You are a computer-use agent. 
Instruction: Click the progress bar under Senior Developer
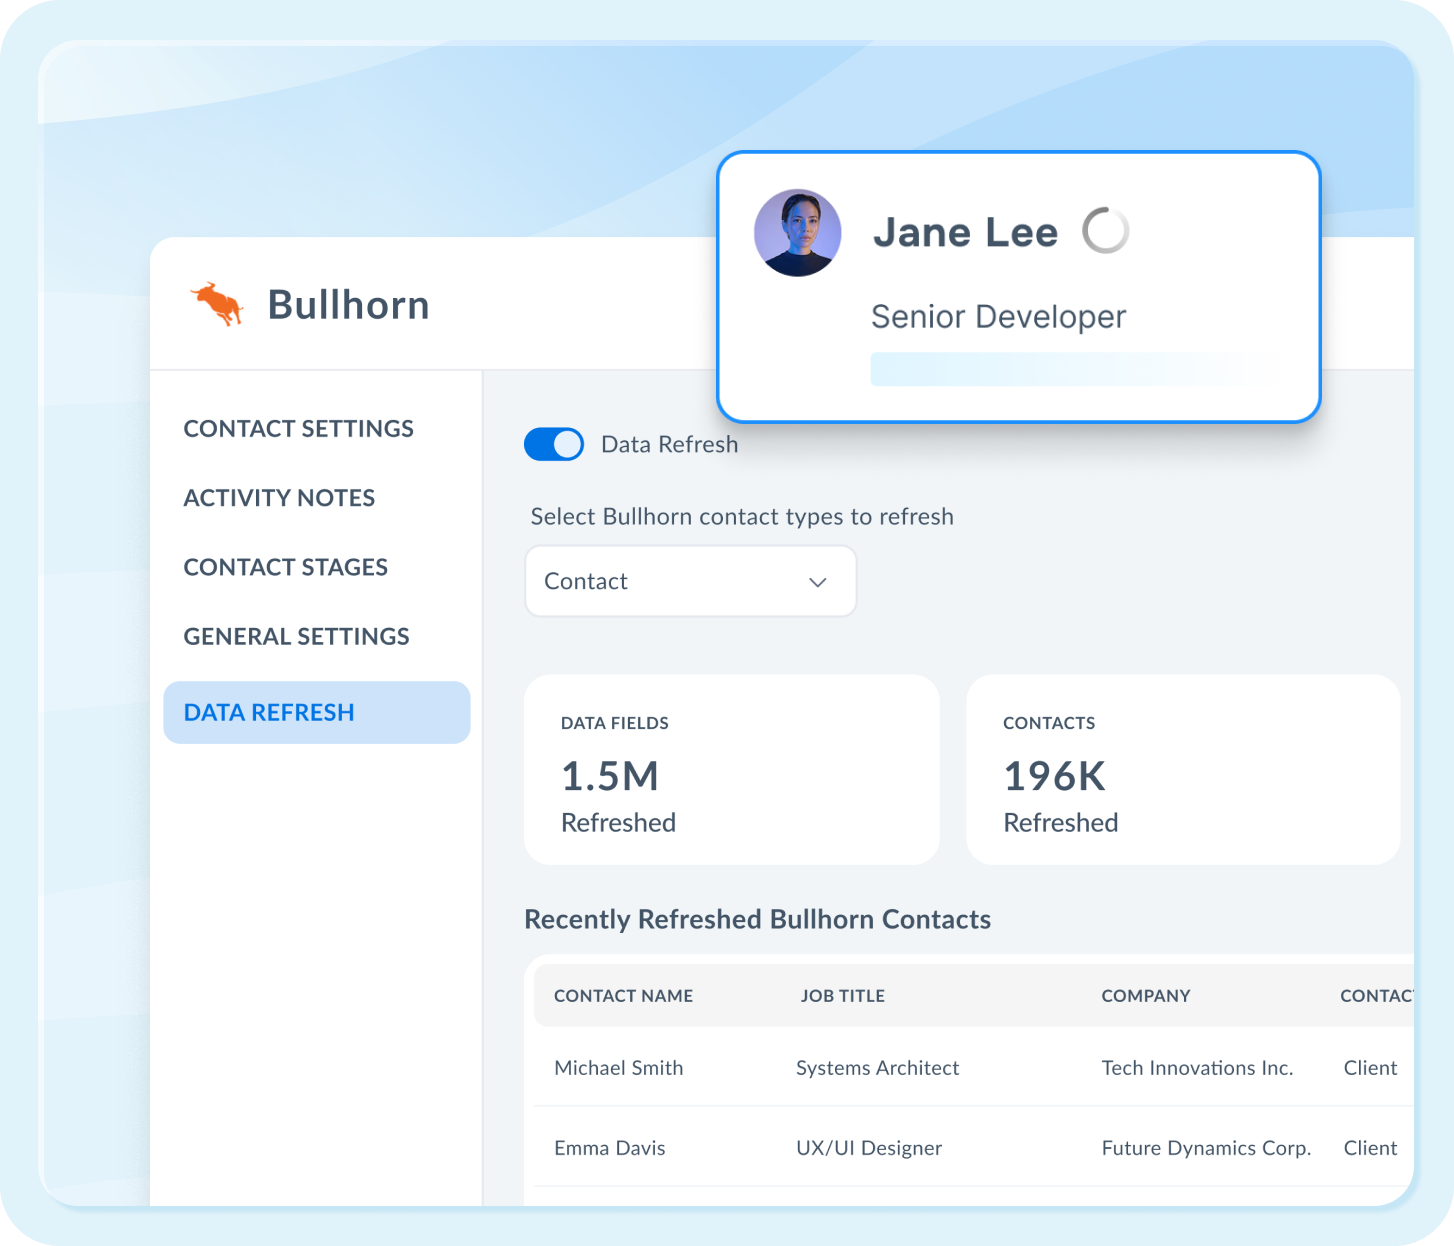(x=1078, y=369)
